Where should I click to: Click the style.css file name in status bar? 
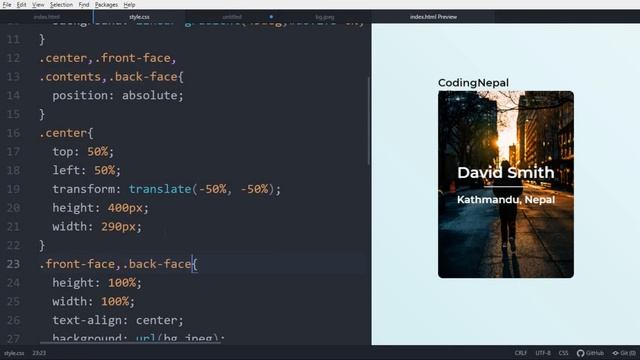click(x=14, y=353)
